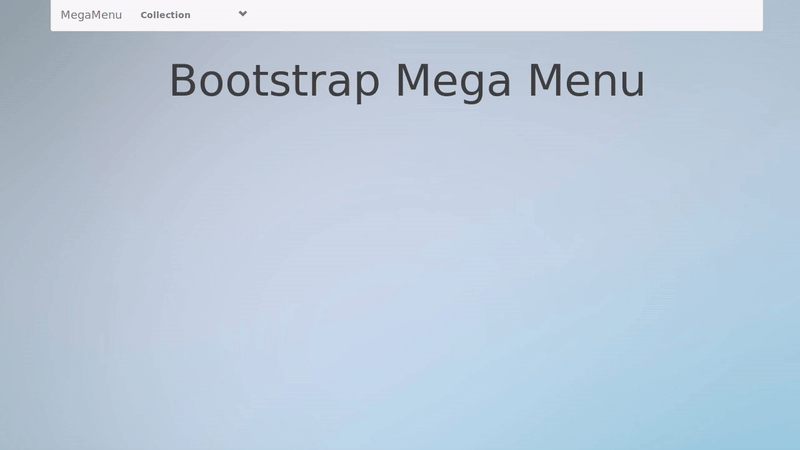This screenshot has height=450, width=800.
Task: Click the word Menu in the page title
Action: 586,81
